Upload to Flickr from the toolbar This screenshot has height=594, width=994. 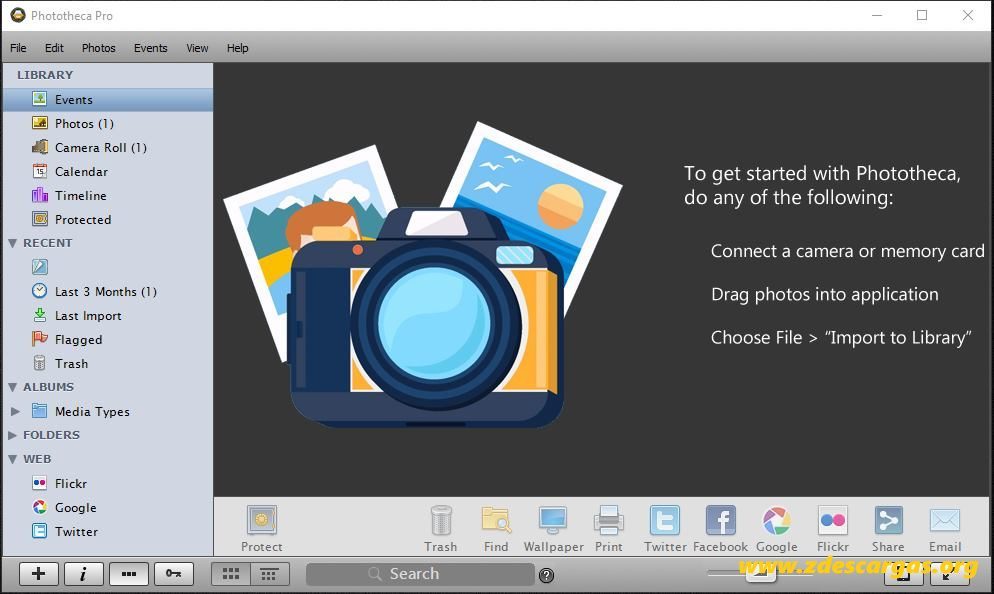(x=832, y=521)
